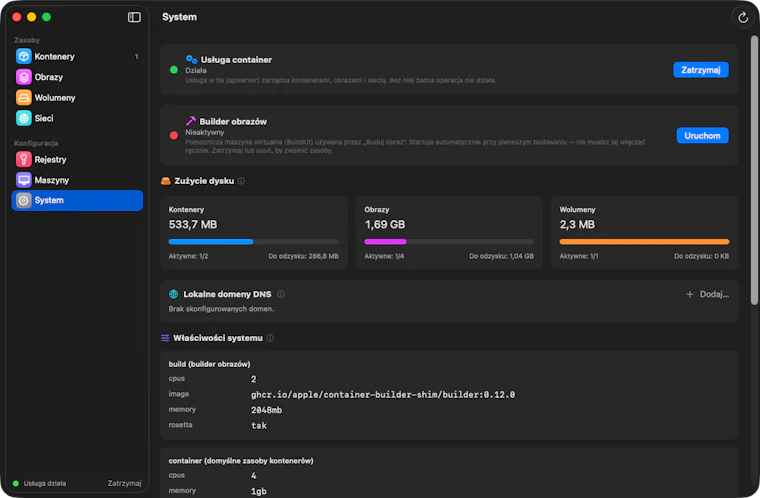
Task: Click the Obrazy layers icon in sidebar
Action: (x=24, y=77)
